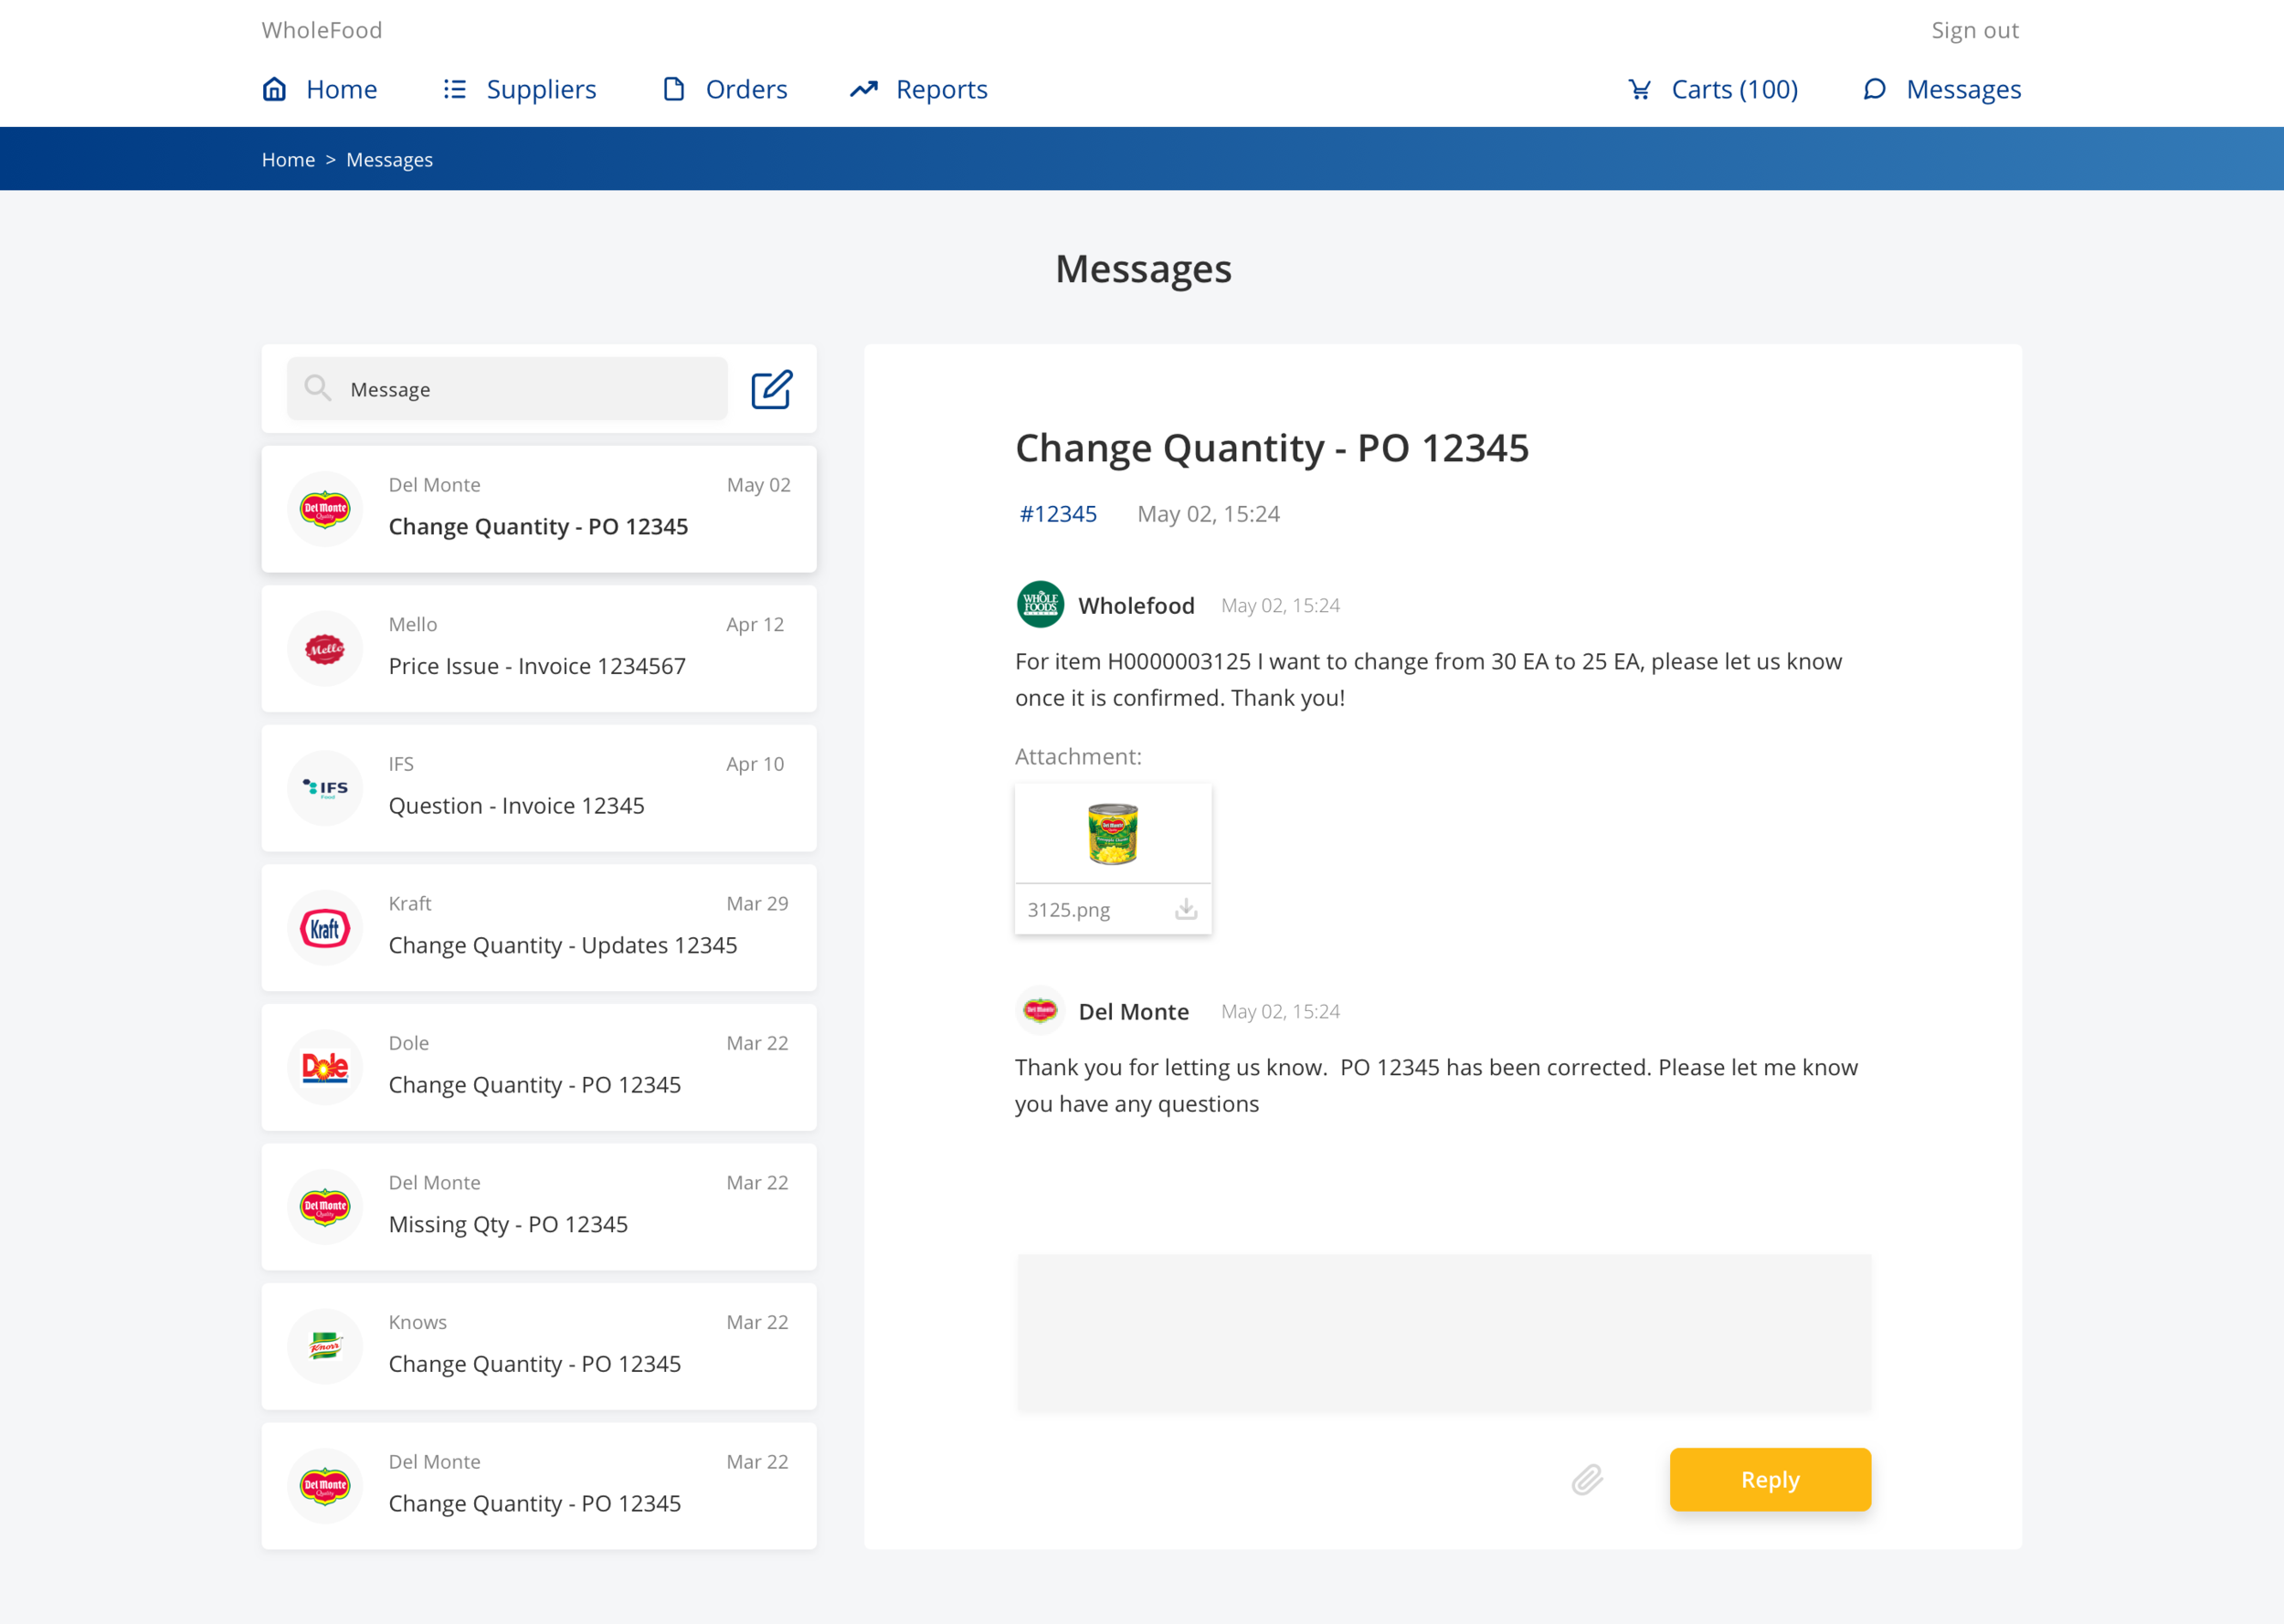This screenshot has width=2284, height=1624.
Task: Click the Reports trend arrow icon
Action: click(x=863, y=89)
